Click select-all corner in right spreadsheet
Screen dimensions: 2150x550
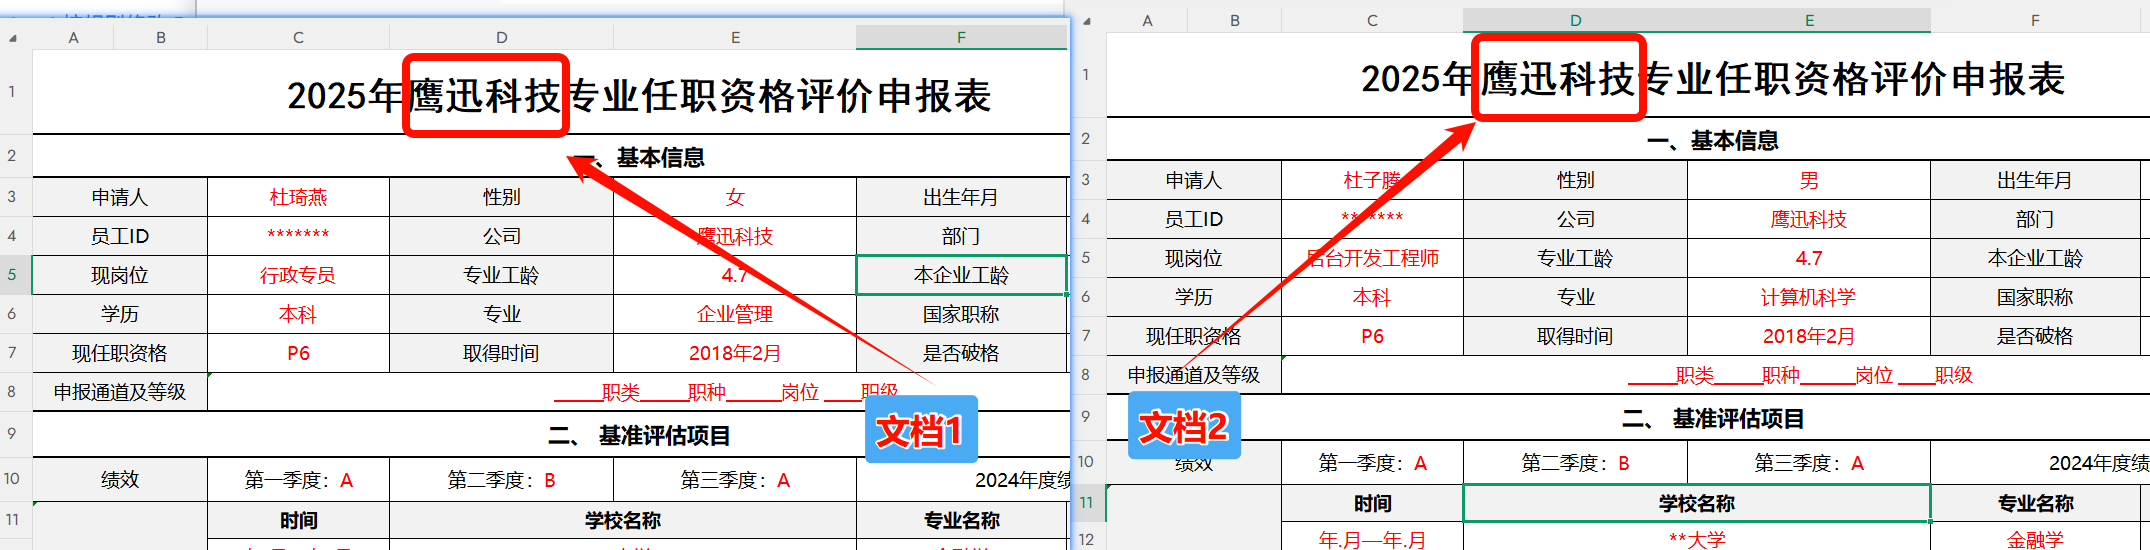tap(1088, 21)
